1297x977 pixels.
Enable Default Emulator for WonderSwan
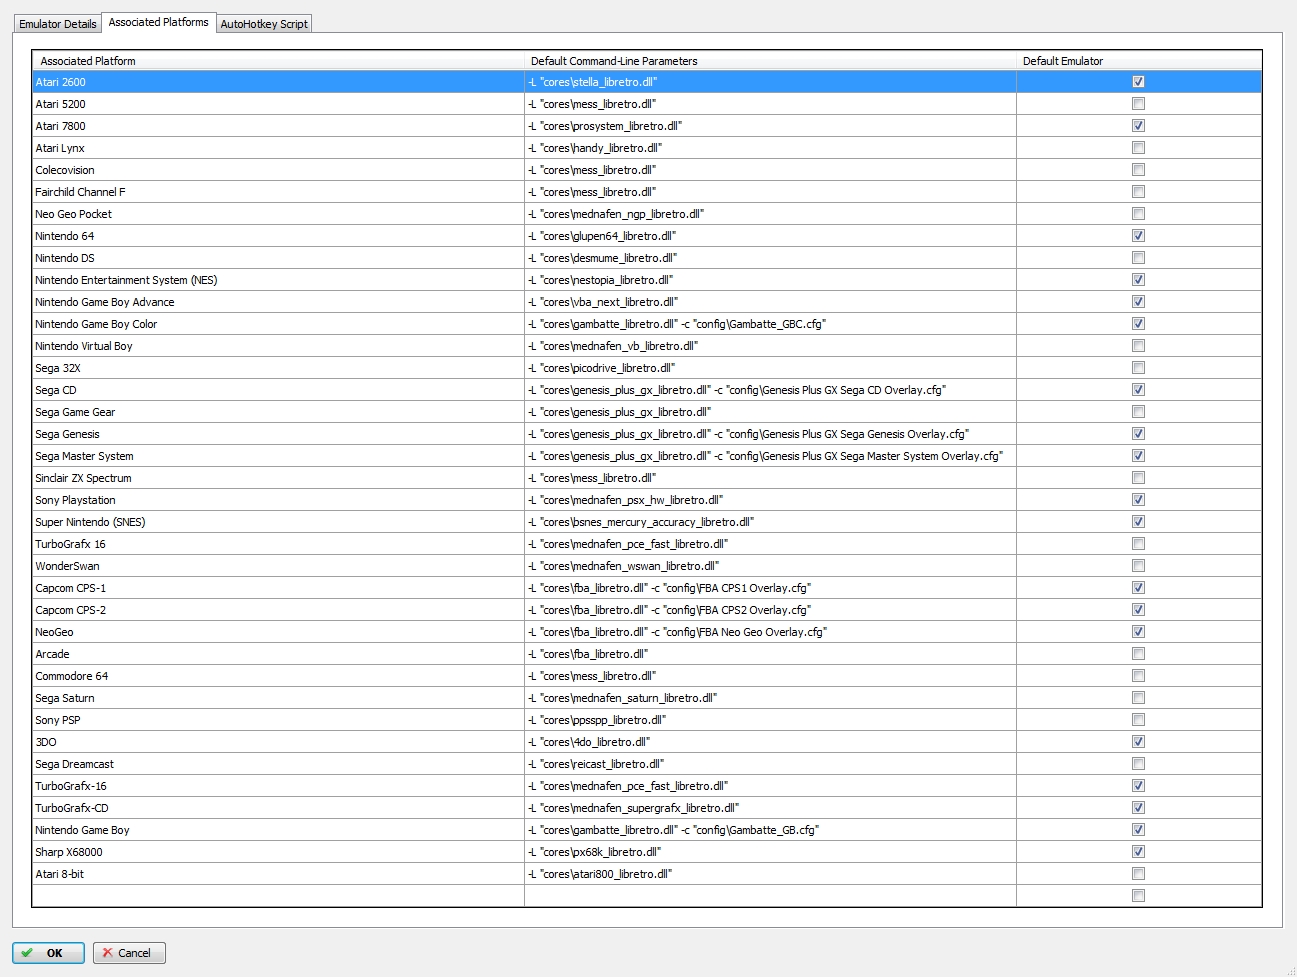pos(1138,566)
